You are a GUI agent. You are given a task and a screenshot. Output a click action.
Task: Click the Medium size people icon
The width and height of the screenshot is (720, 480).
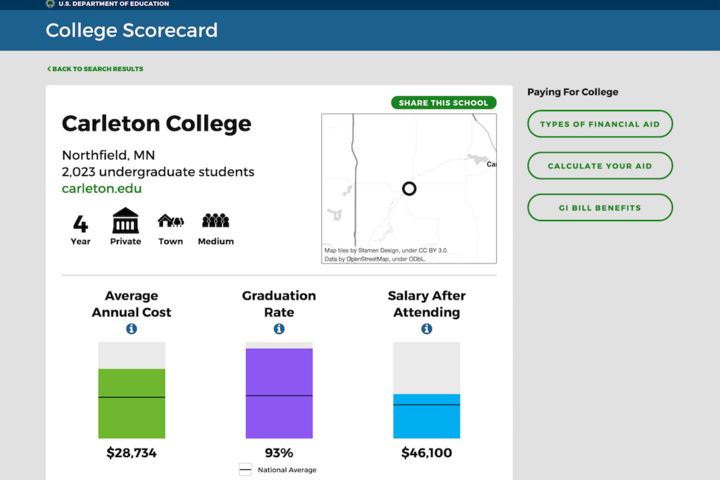[216, 221]
